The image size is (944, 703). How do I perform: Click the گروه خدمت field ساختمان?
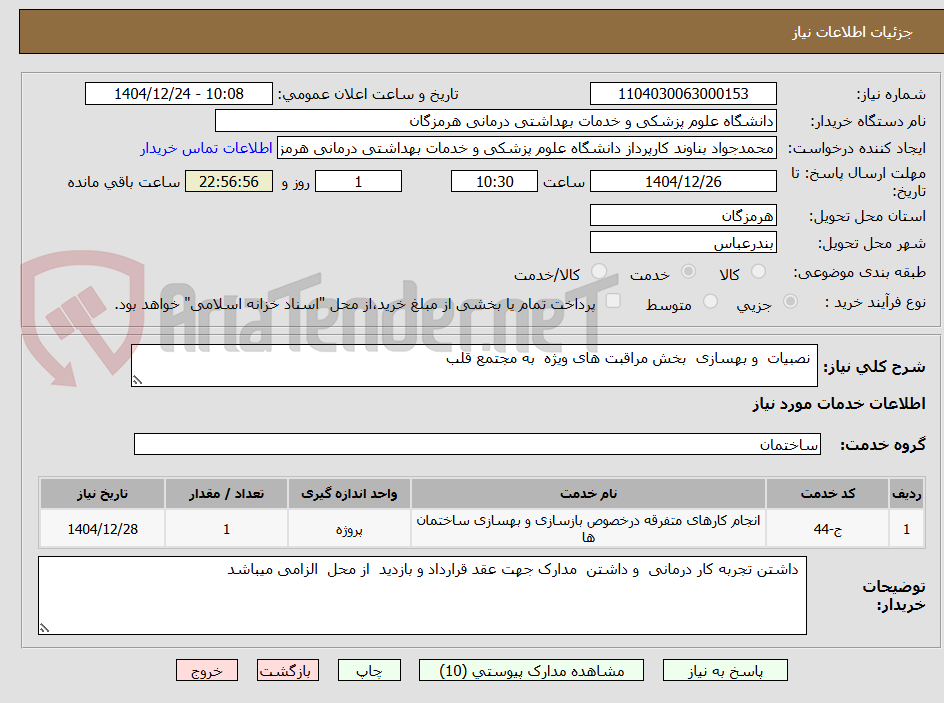pyautogui.click(x=477, y=444)
